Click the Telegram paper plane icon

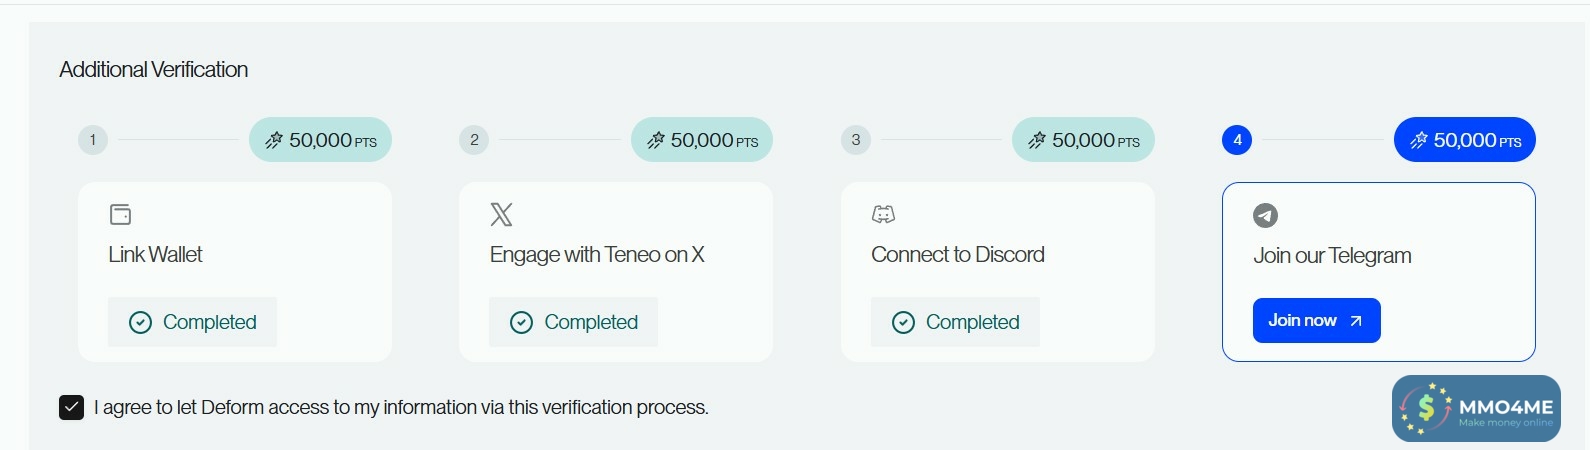pos(1265,215)
